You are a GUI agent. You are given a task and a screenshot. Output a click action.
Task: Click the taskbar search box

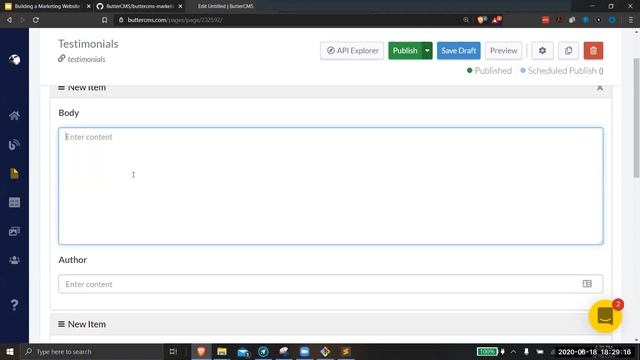click(92, 351)
